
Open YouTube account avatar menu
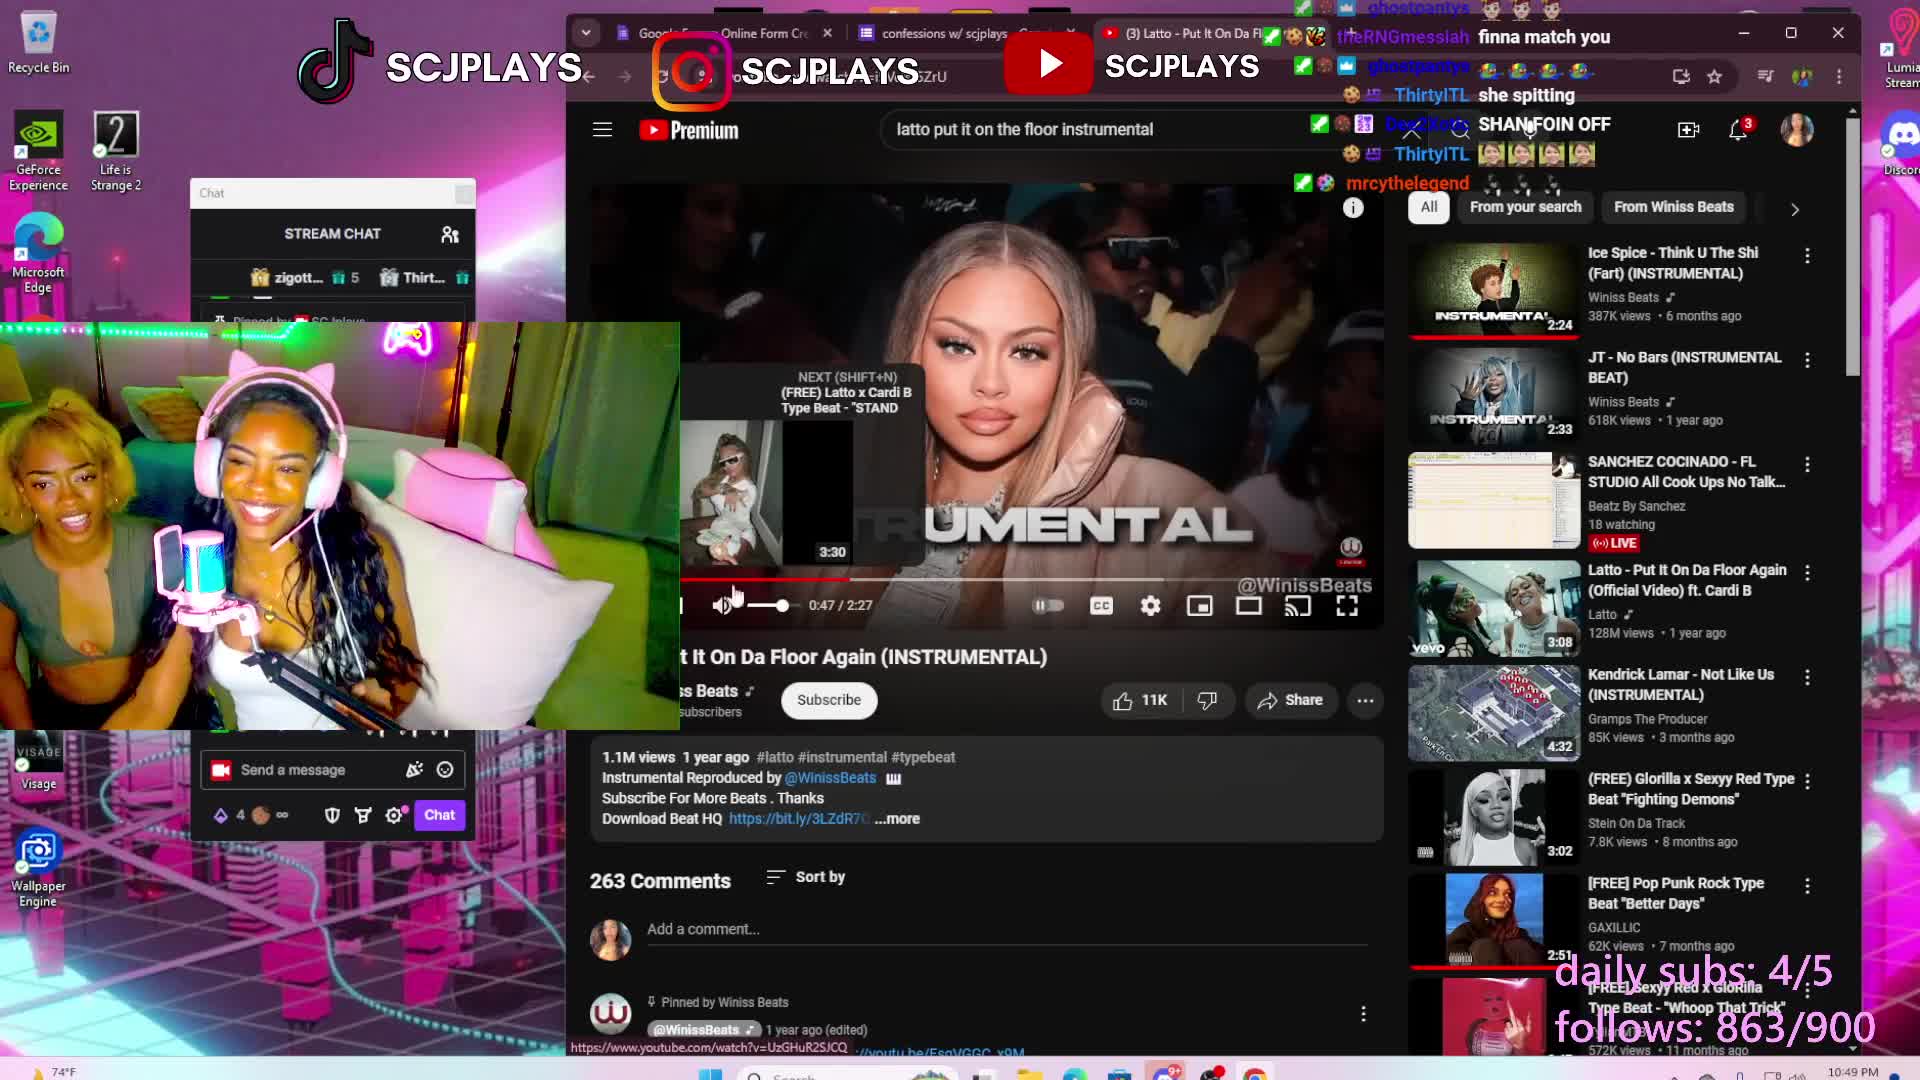point(1797,130)
